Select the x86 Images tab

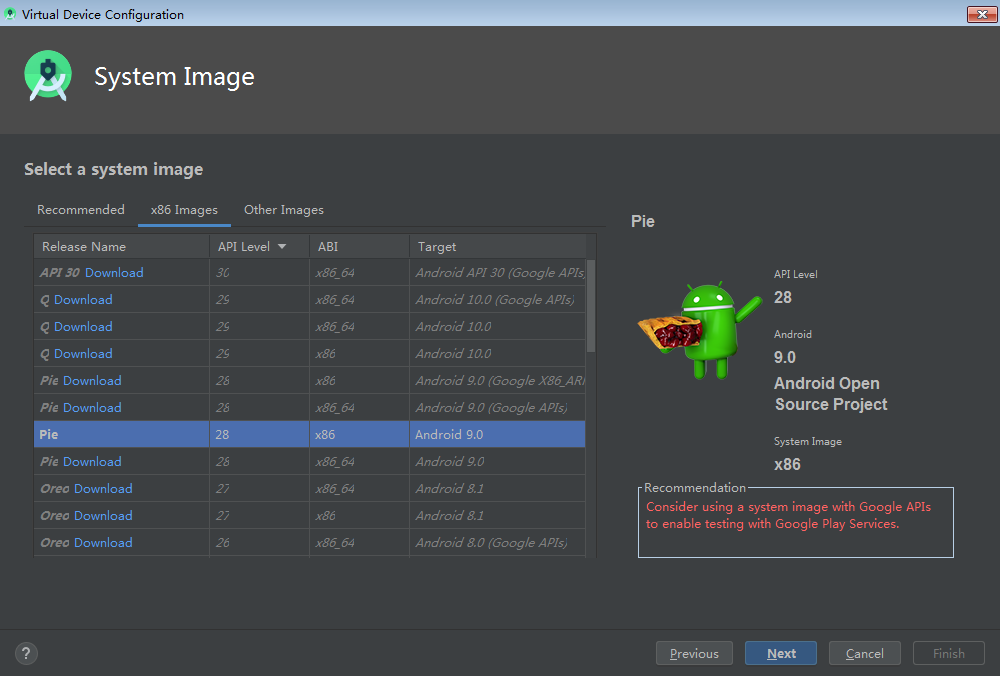(184, 210)
